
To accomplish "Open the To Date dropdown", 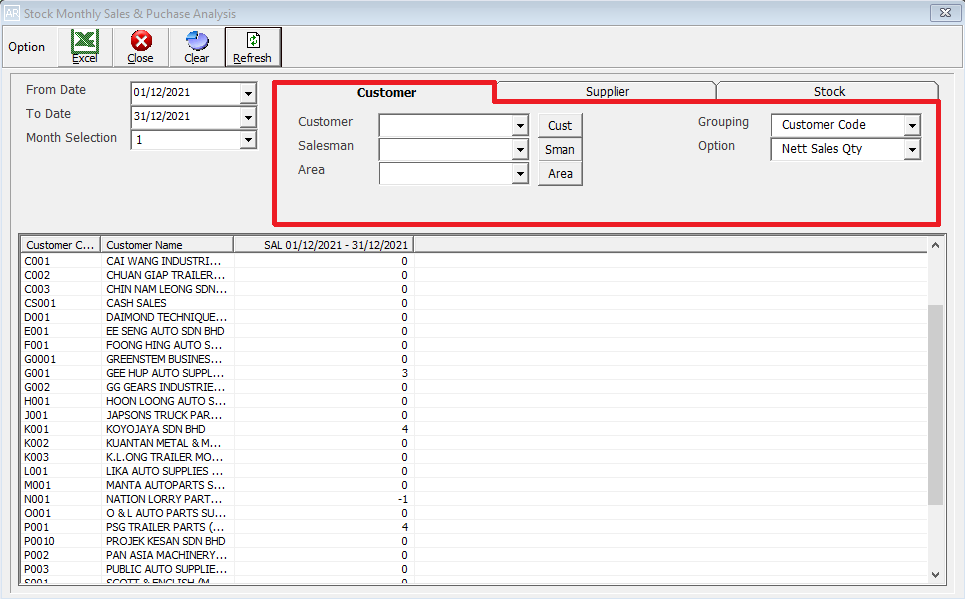I will [x=248, y=117].
